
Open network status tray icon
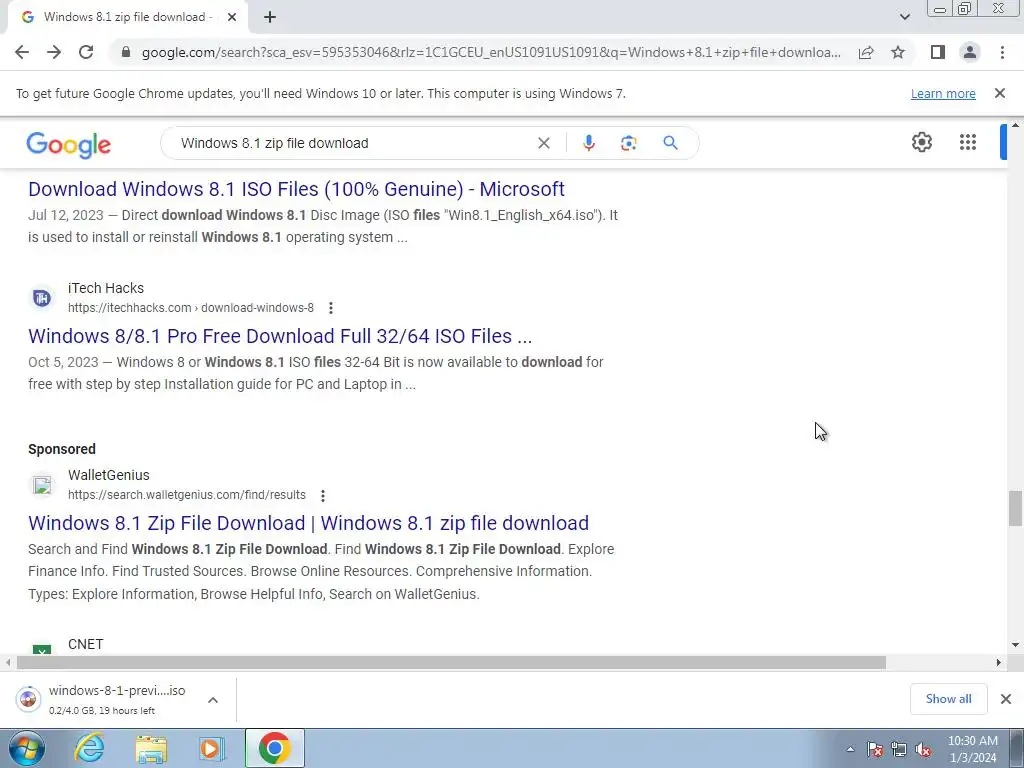click(899, 749)
